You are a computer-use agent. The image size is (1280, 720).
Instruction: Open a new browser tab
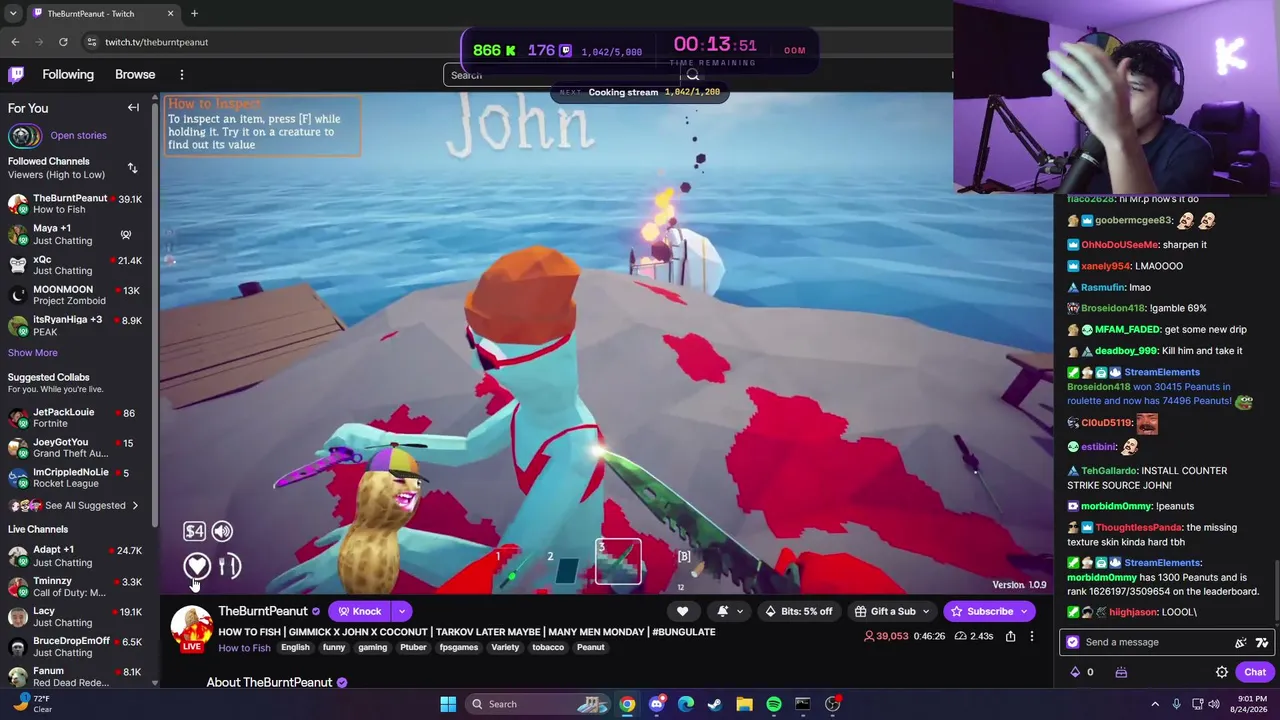[x=194, y=14]
